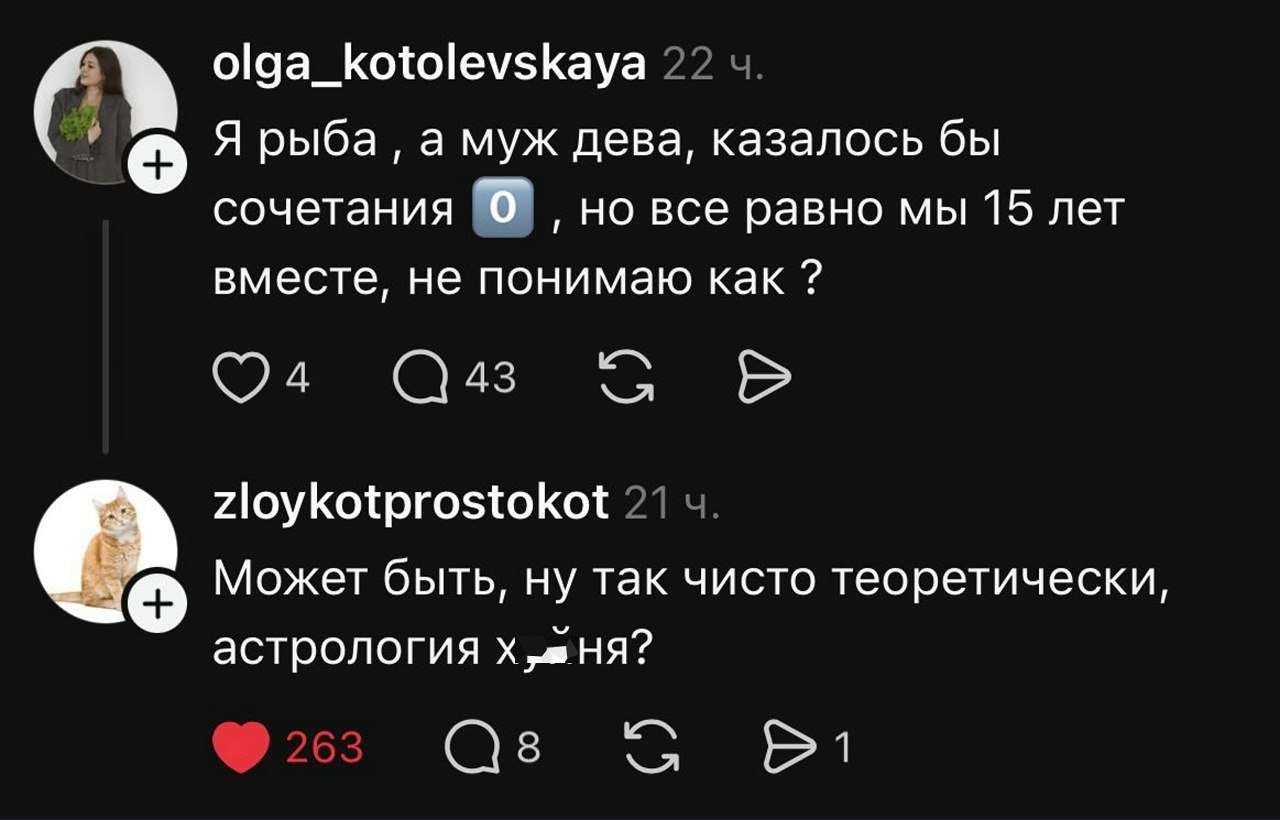
Task: Open replies via olga_kotolevskaya's comment bubble icon
Action: (x=421, y=380)
